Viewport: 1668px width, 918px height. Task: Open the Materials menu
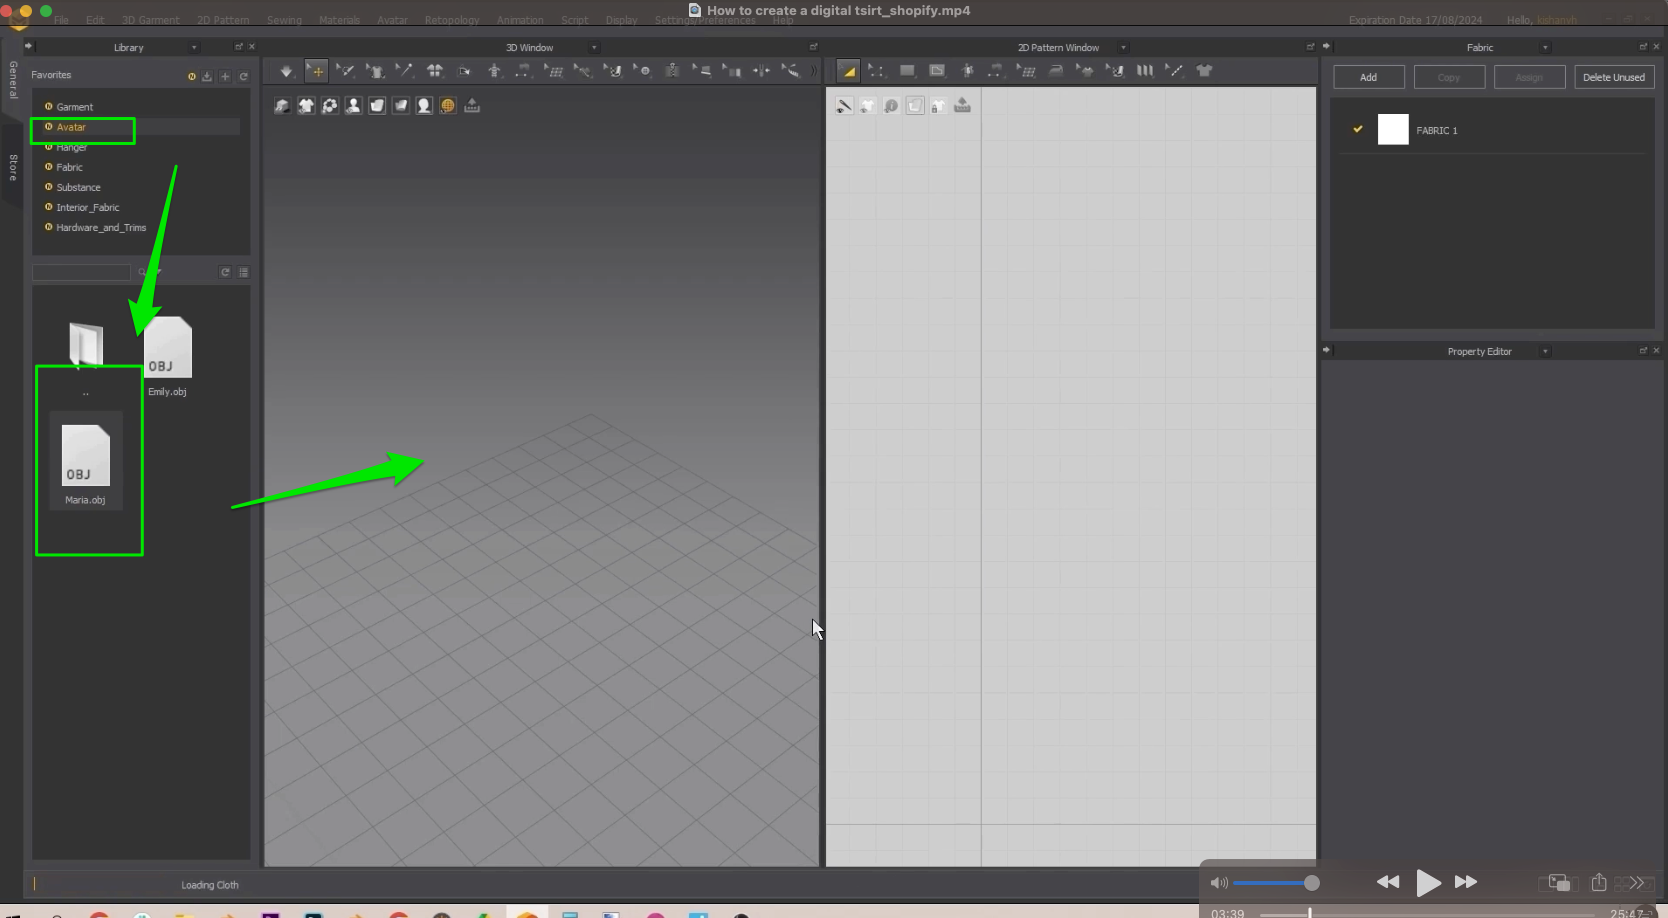[x=339, y=20]
